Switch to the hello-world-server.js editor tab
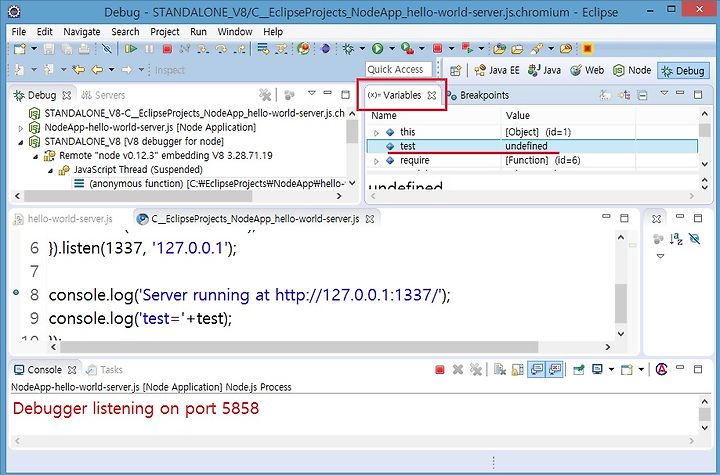 click(64, 219)
